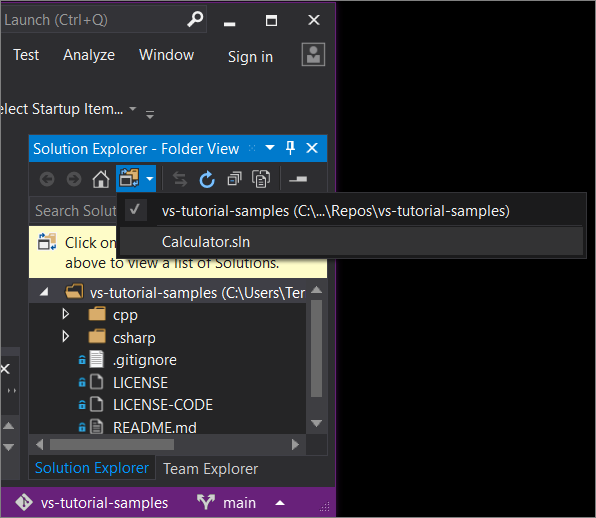
Task: Click the Git branch fork icon
Action: [x=206, y=502]
